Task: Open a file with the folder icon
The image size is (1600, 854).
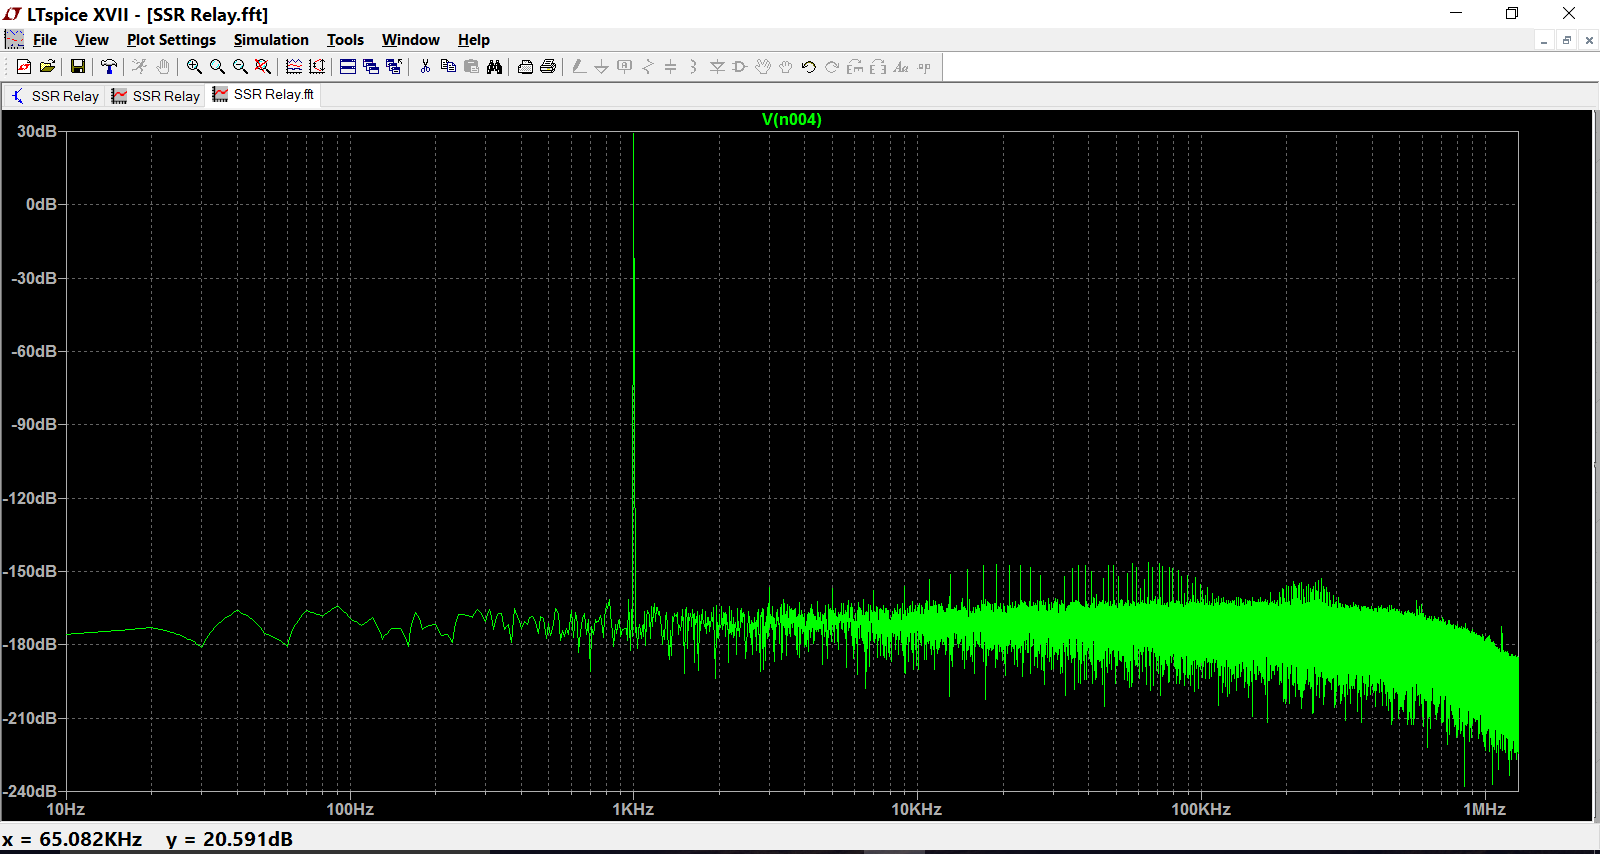Action: [x=47, y=67]
